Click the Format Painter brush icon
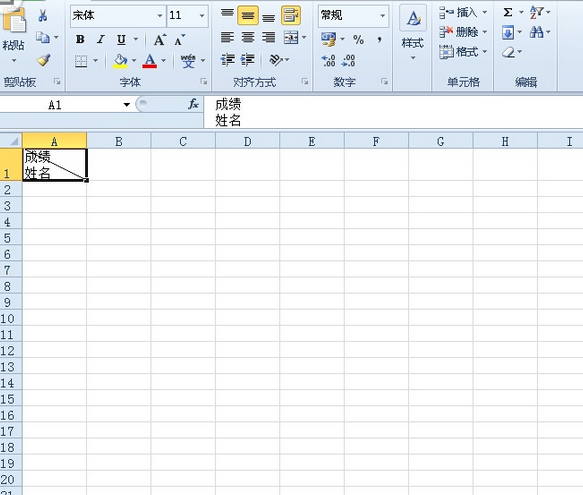Viewport: 583px width, 495px height. [x=44, y=60]
